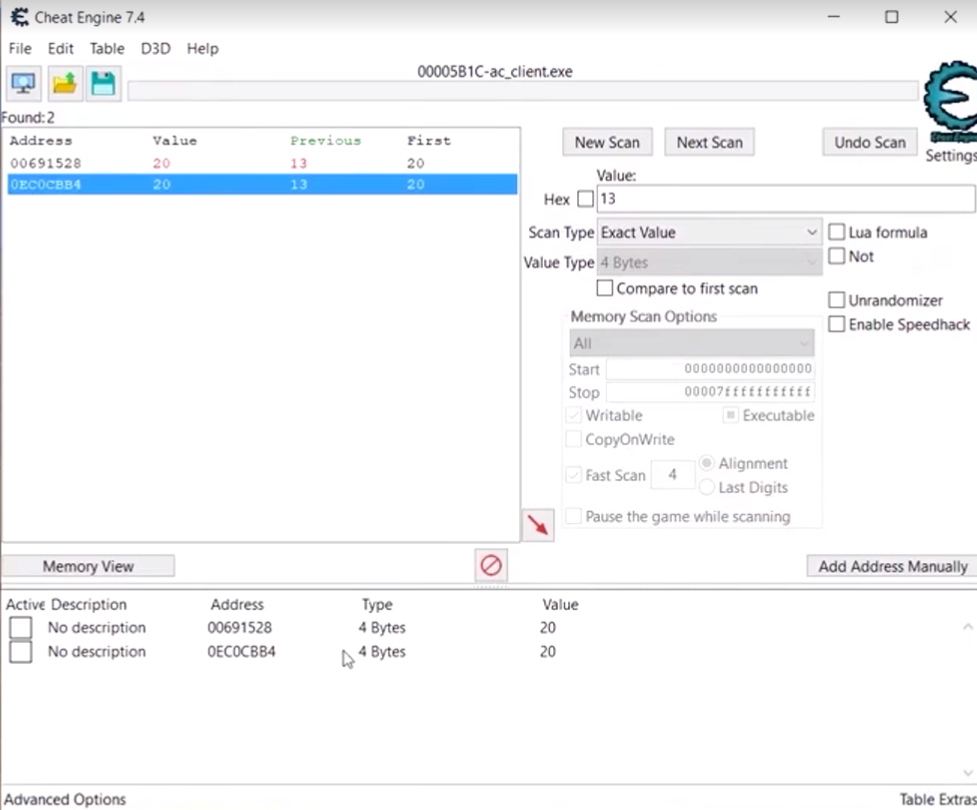Click the Memory View button
This screenshot has height=810, width=977.
[x=88, y=566]
